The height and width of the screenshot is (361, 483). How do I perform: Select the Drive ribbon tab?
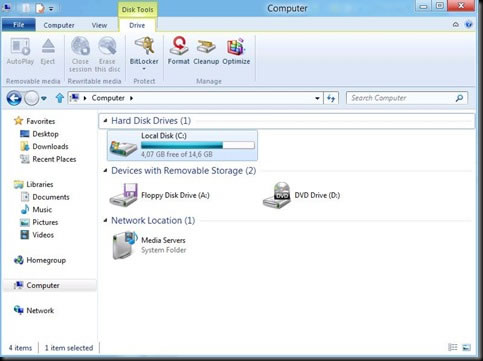137,25
